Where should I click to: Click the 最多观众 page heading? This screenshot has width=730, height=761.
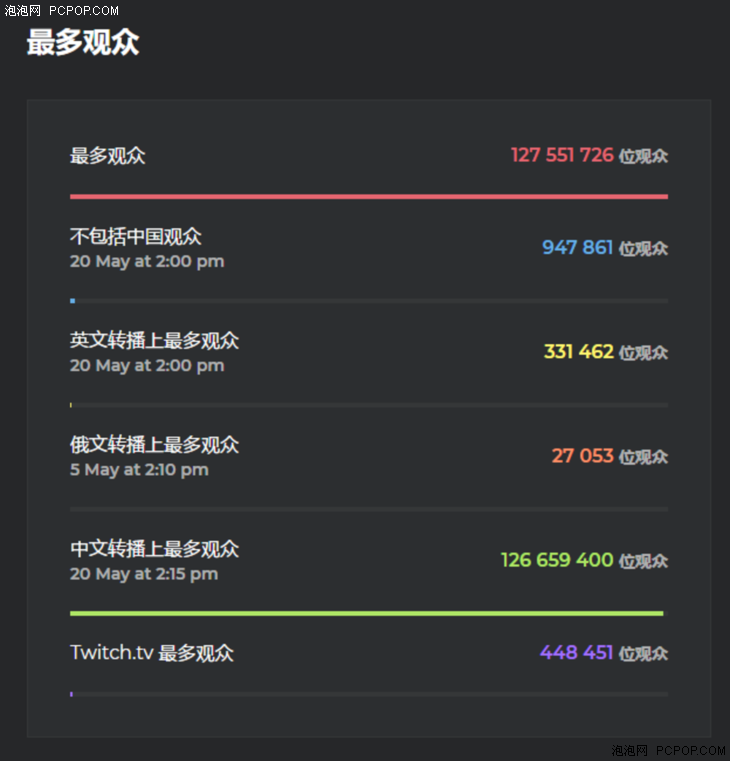coord(83,42)
